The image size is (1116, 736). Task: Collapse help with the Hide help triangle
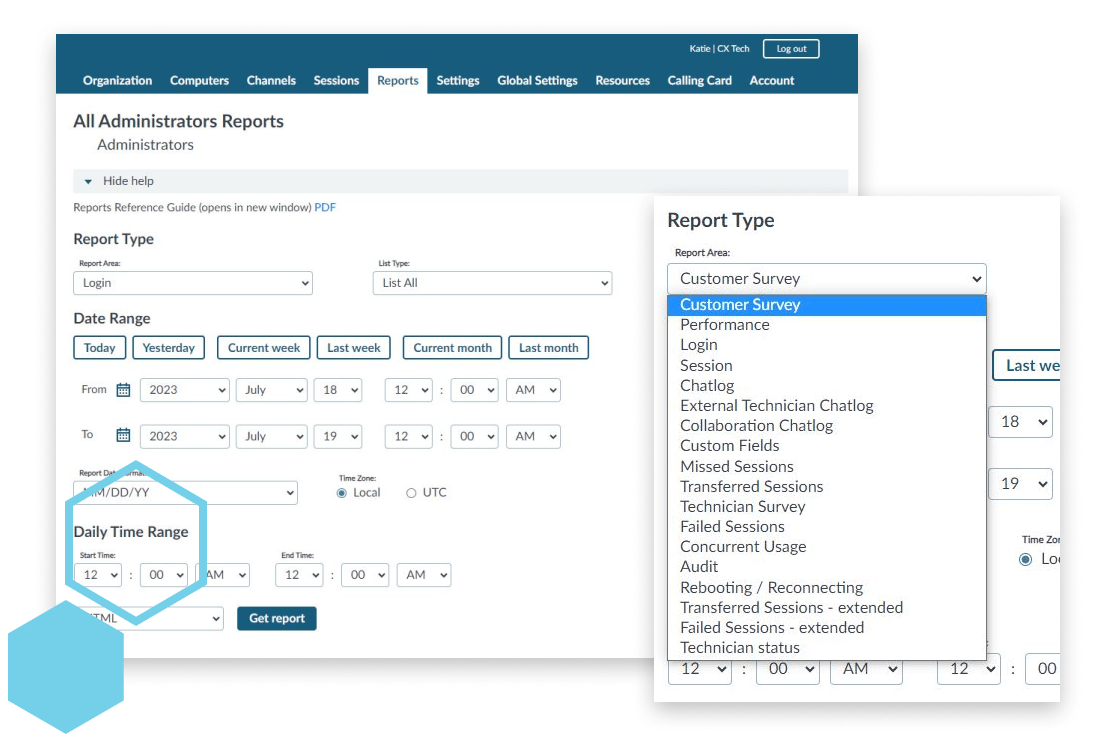[88, 182]
